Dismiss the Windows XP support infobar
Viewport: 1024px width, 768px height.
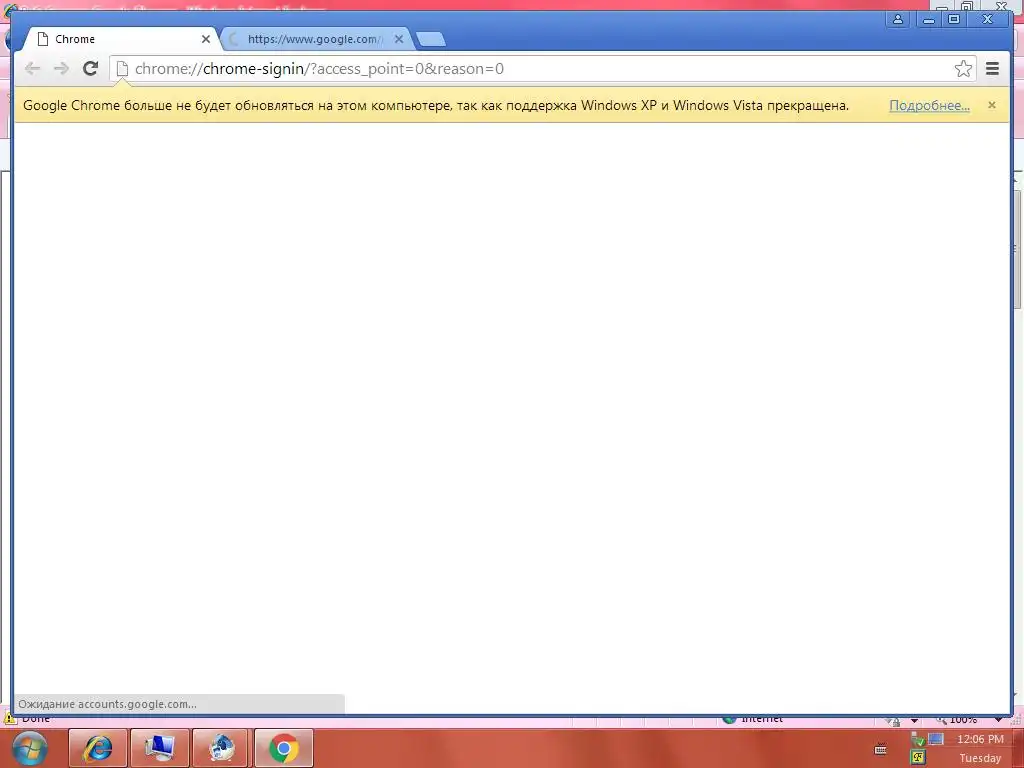[991, 104]
